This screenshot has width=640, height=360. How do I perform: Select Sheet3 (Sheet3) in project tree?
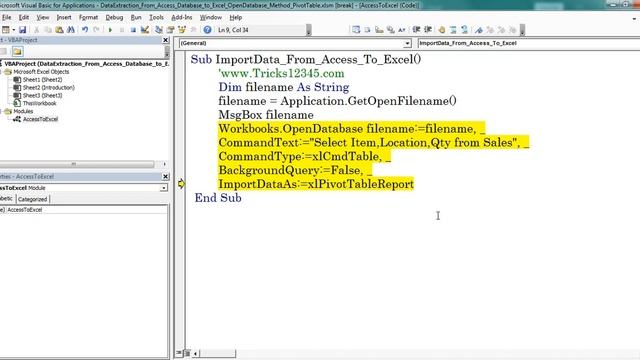pyautogui.click(x=42, y=96)
